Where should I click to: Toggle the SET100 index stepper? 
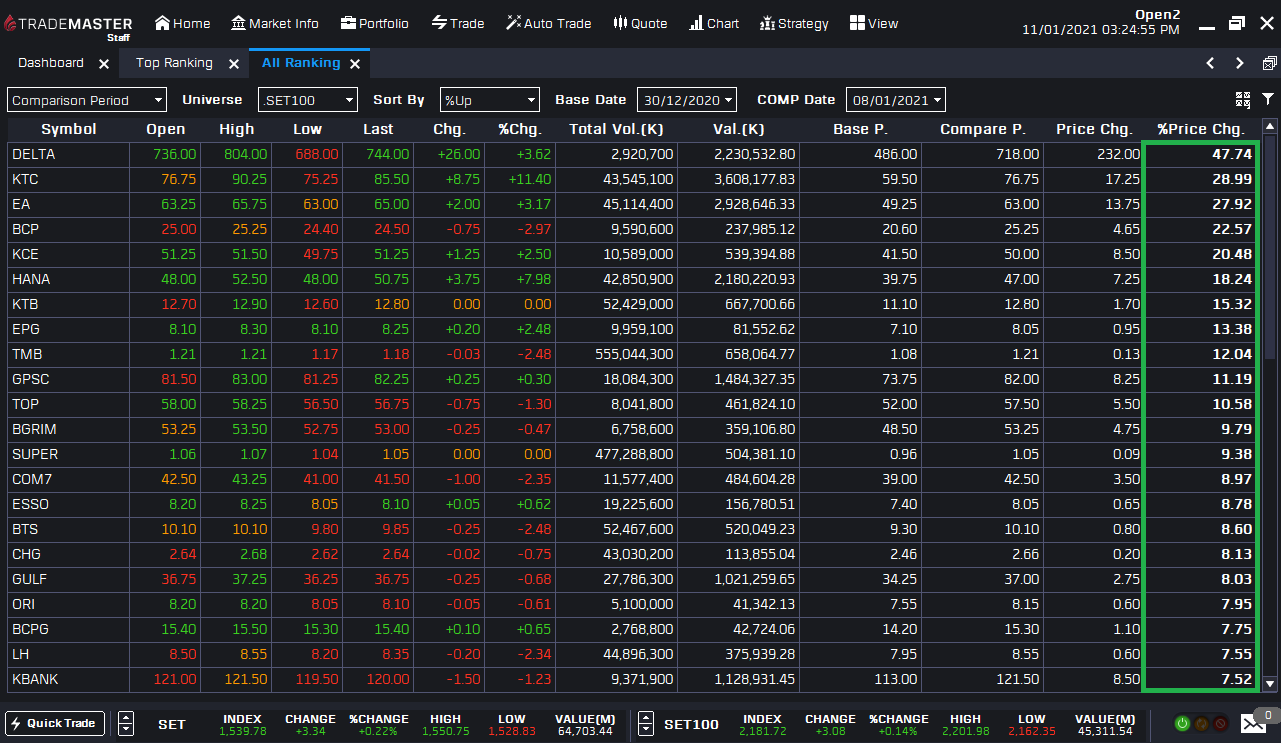pyautogui.click(x=646, y=723)
